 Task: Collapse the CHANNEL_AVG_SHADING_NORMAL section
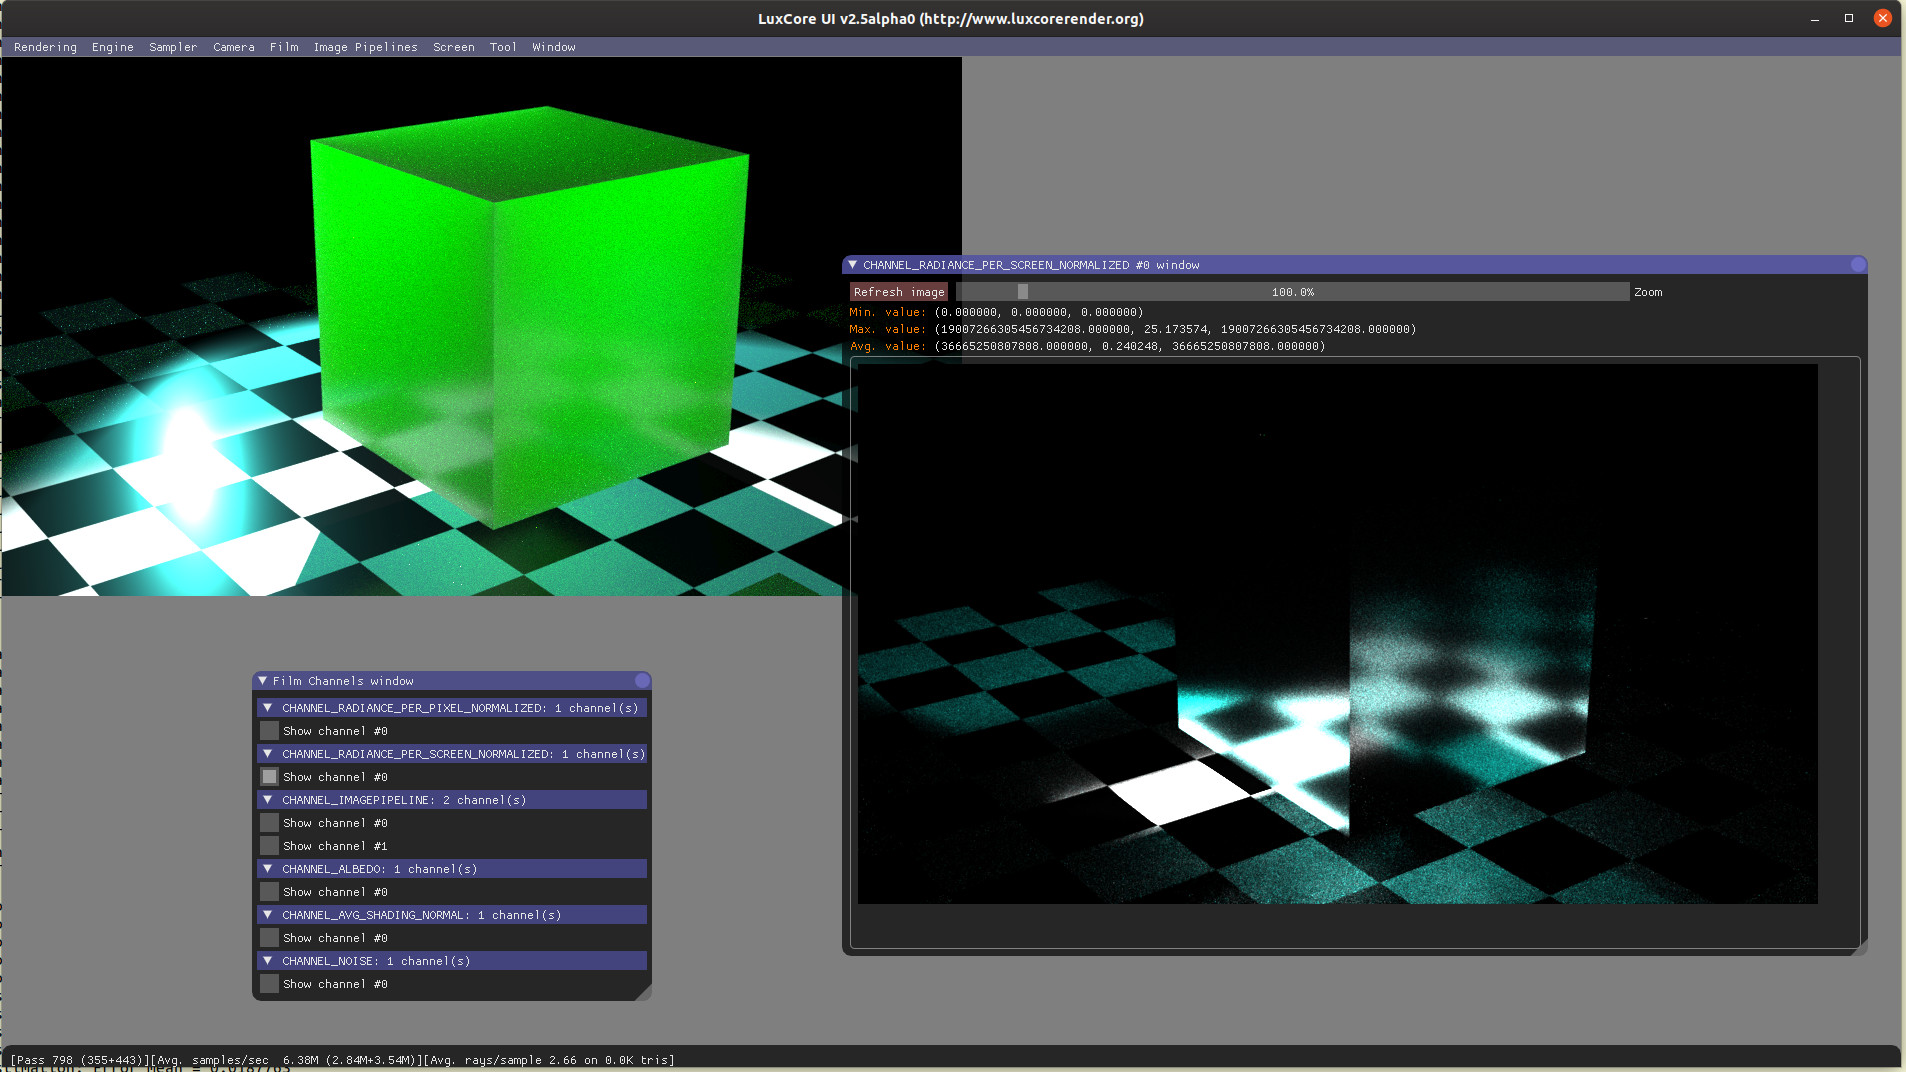[x=267, y=915]
